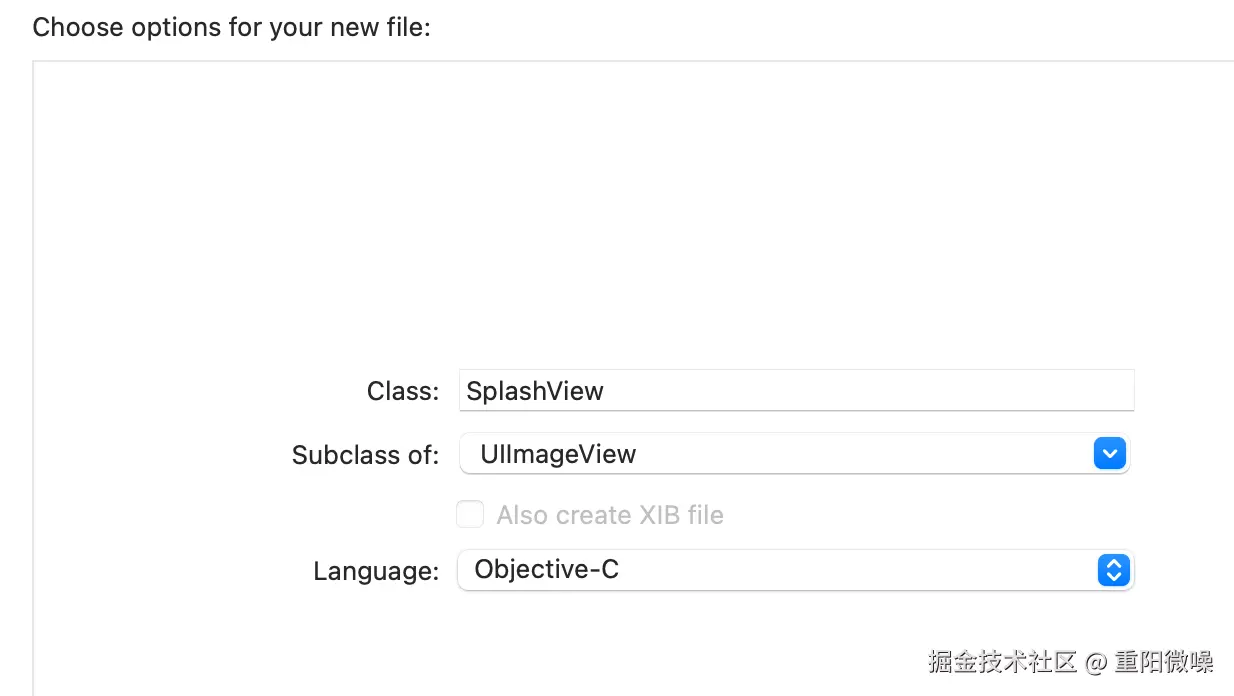Open the Language popup menu

point(780,570)
